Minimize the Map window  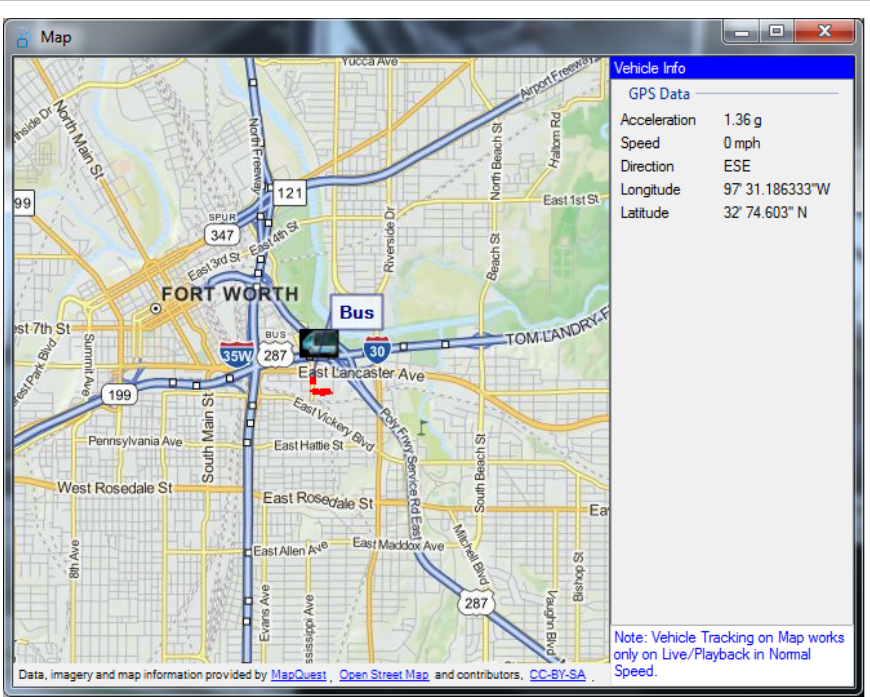point(741,32)
